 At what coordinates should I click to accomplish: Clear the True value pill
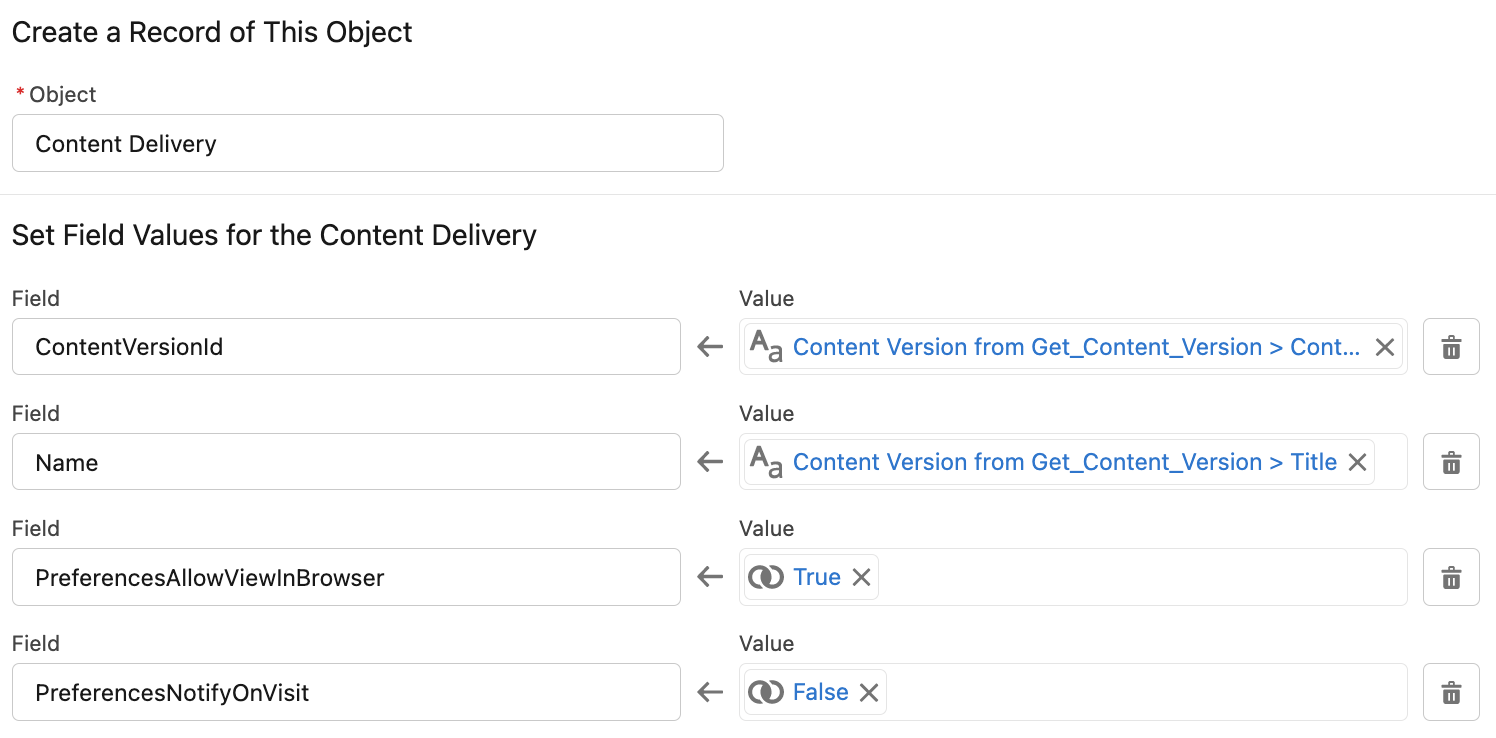coord(862,577)
